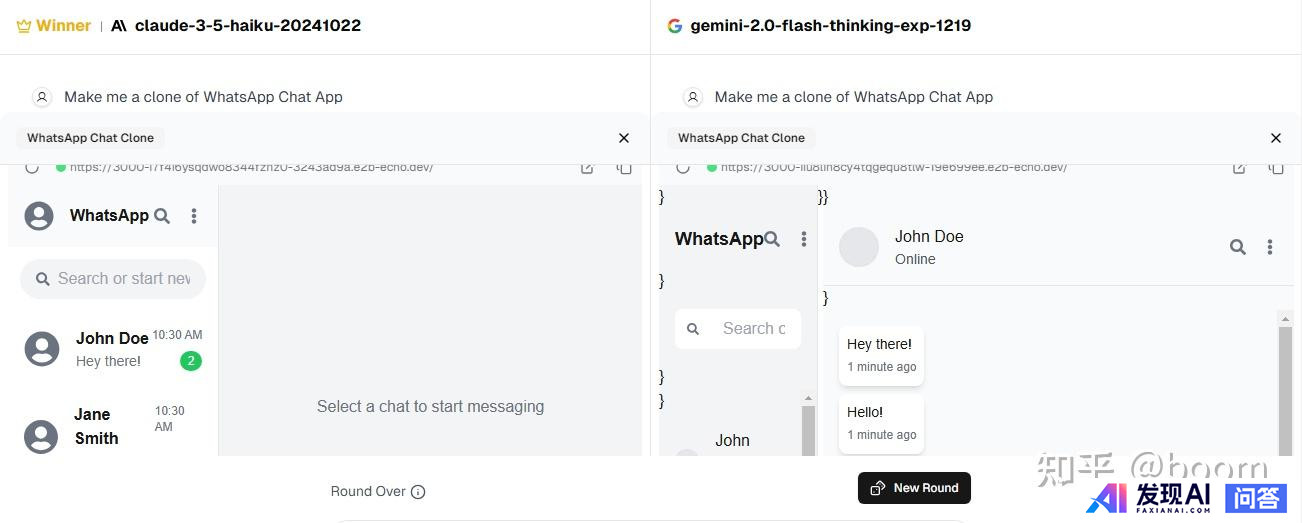
Task: Click John Doe's avatar in right chat header
Action: coord(859,247)
